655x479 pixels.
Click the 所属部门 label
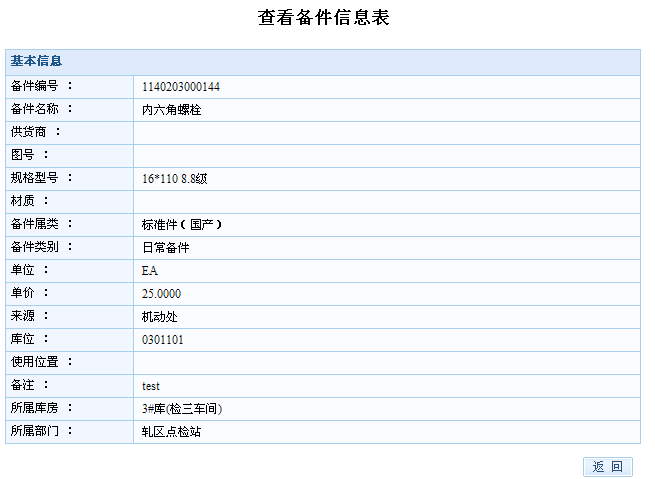pos(35,430)
